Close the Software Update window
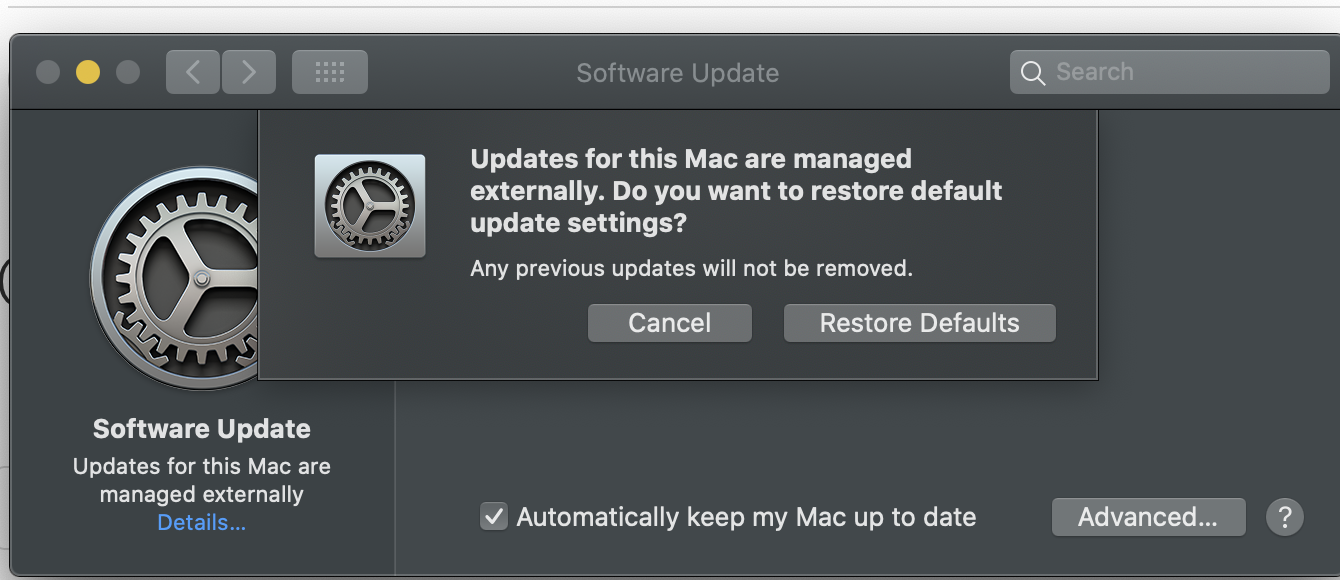Screen dimensions: 1340x580 (48, 72)
